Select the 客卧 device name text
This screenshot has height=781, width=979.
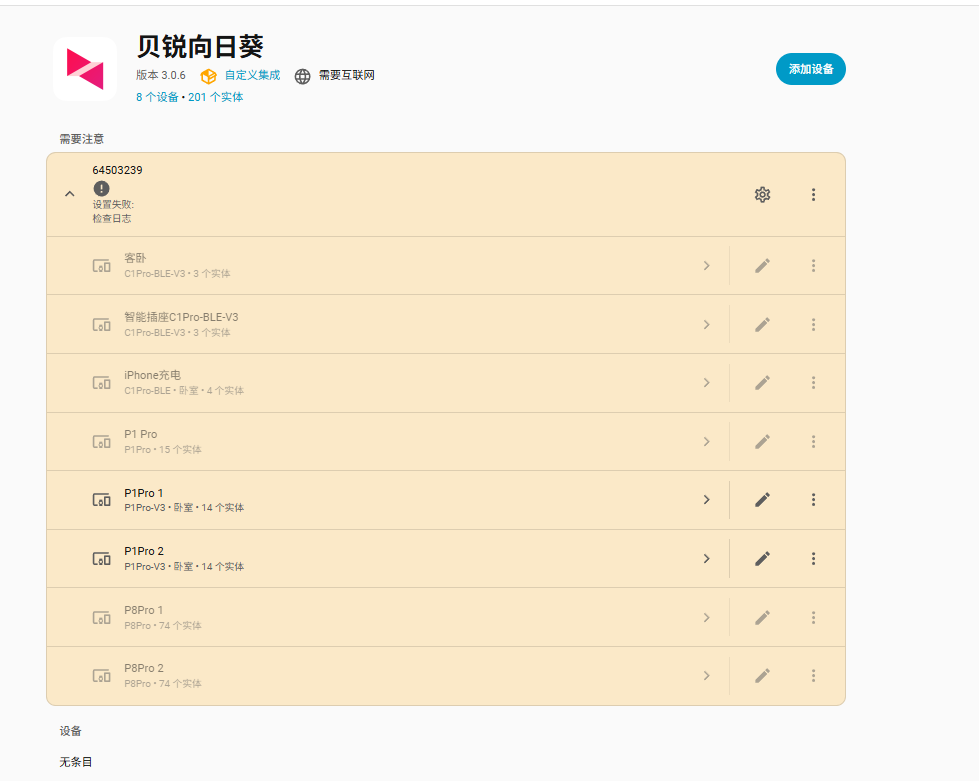[x=135, y=258]
